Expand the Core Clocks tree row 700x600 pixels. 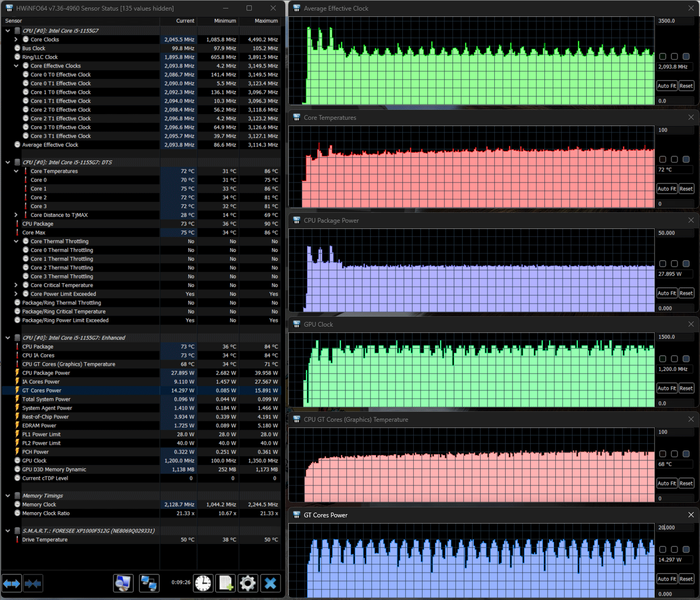tap(16, 39)
